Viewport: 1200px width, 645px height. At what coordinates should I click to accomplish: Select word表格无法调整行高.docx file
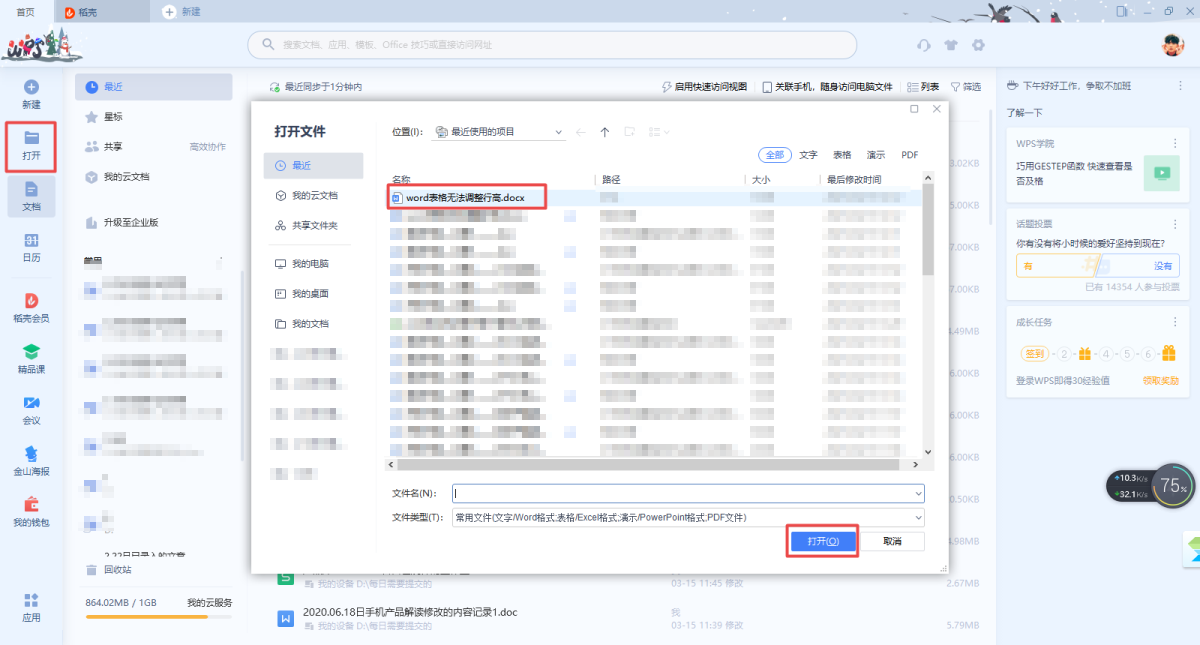[x=464, y=198]
